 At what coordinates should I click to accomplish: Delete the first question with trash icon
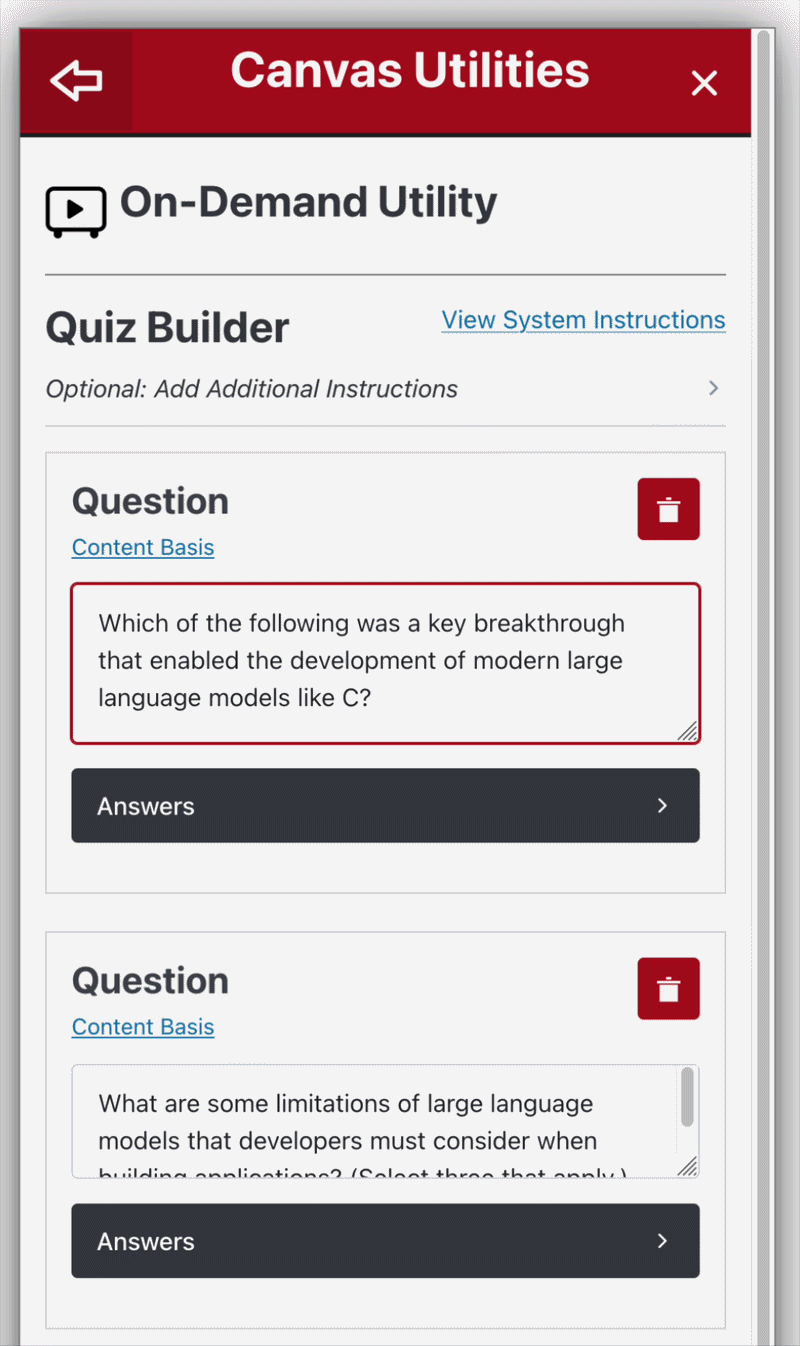point(668,509)
